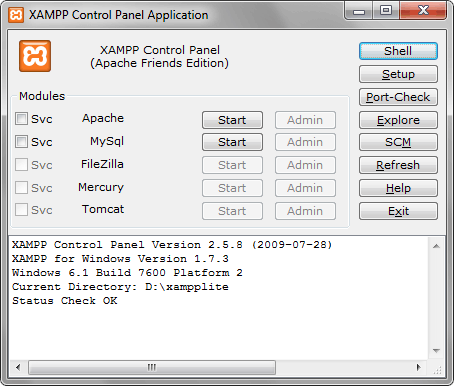Click Explore to browse XAMPP folder
454x386 pixels.
click(398, 120)
